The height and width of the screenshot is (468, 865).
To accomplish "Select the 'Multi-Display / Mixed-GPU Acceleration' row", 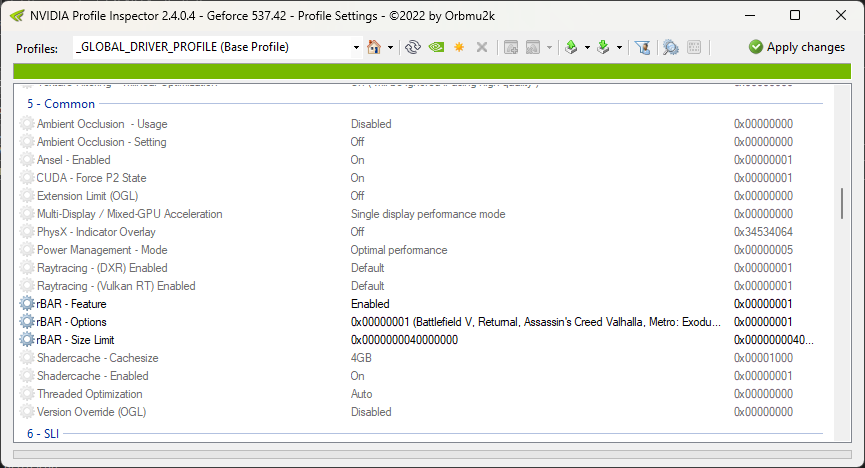I will click(x=130, y=214).
